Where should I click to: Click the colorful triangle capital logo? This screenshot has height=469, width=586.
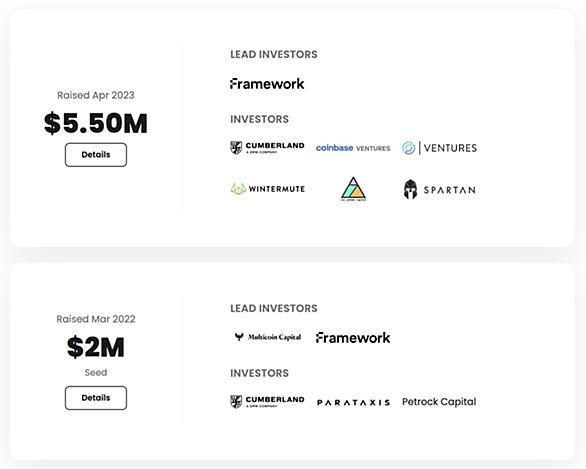[x=353, y=189]
